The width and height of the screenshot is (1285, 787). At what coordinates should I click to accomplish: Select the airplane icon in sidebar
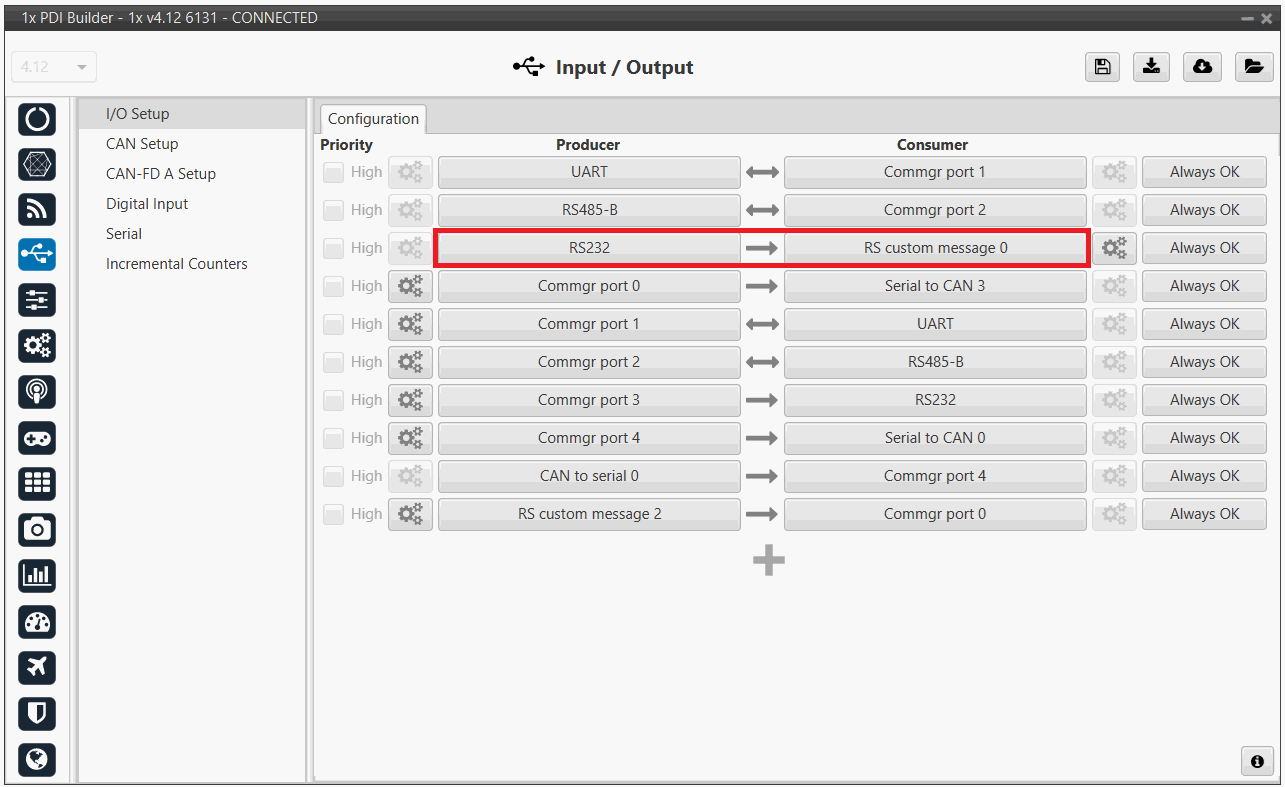coord(37,667)
